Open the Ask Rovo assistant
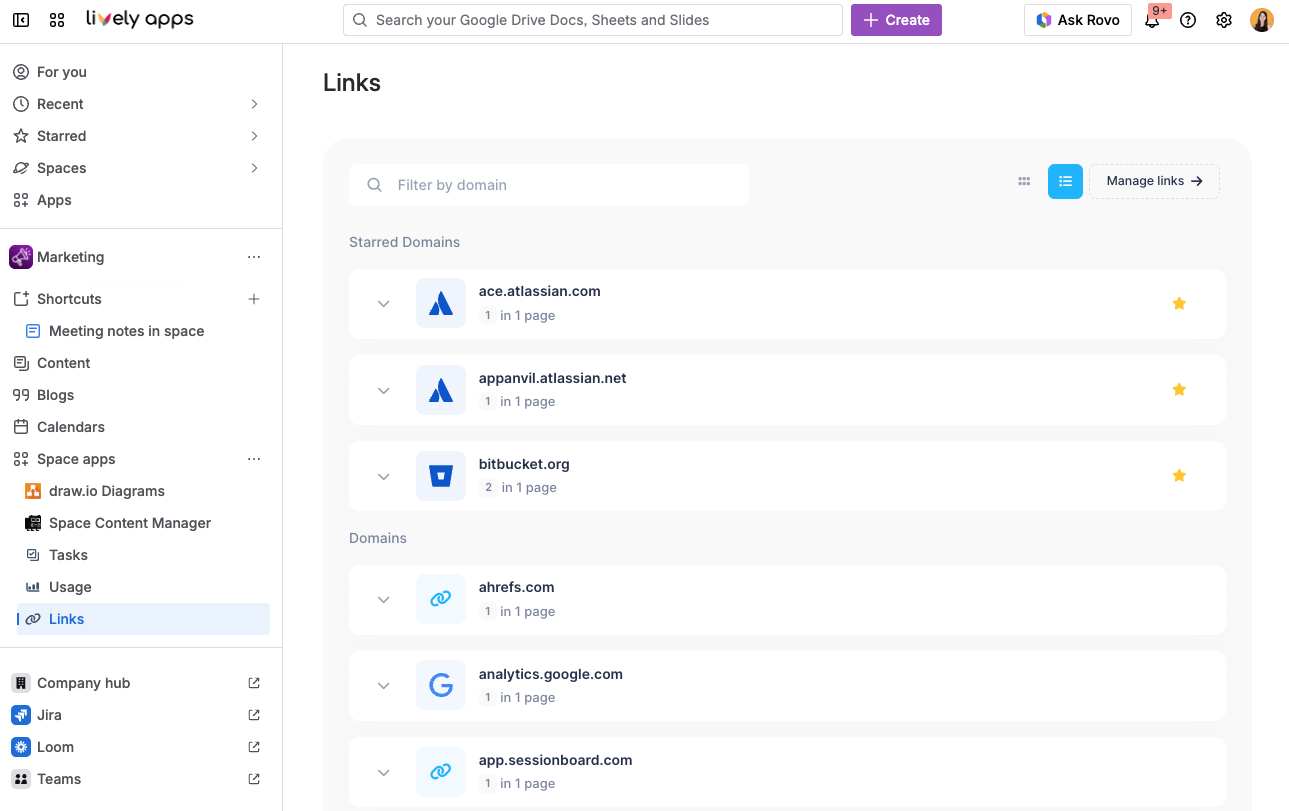1289x811 pixels. pyautogui.click(x=1077, y=19)
